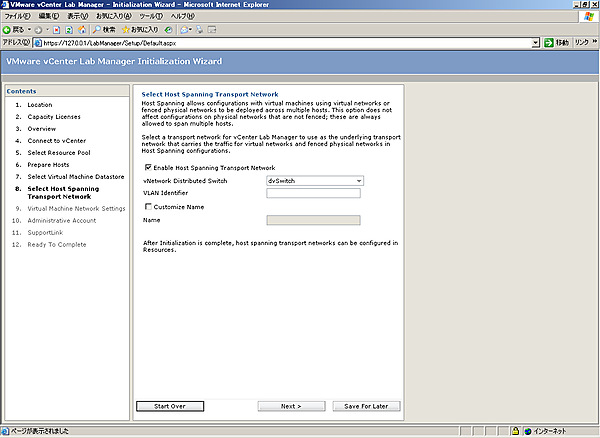This screenshot has width=600, height=438.
Task: Open the Favorites (お気に入り) menu in menu bar
Action: (x=114, y=16)
